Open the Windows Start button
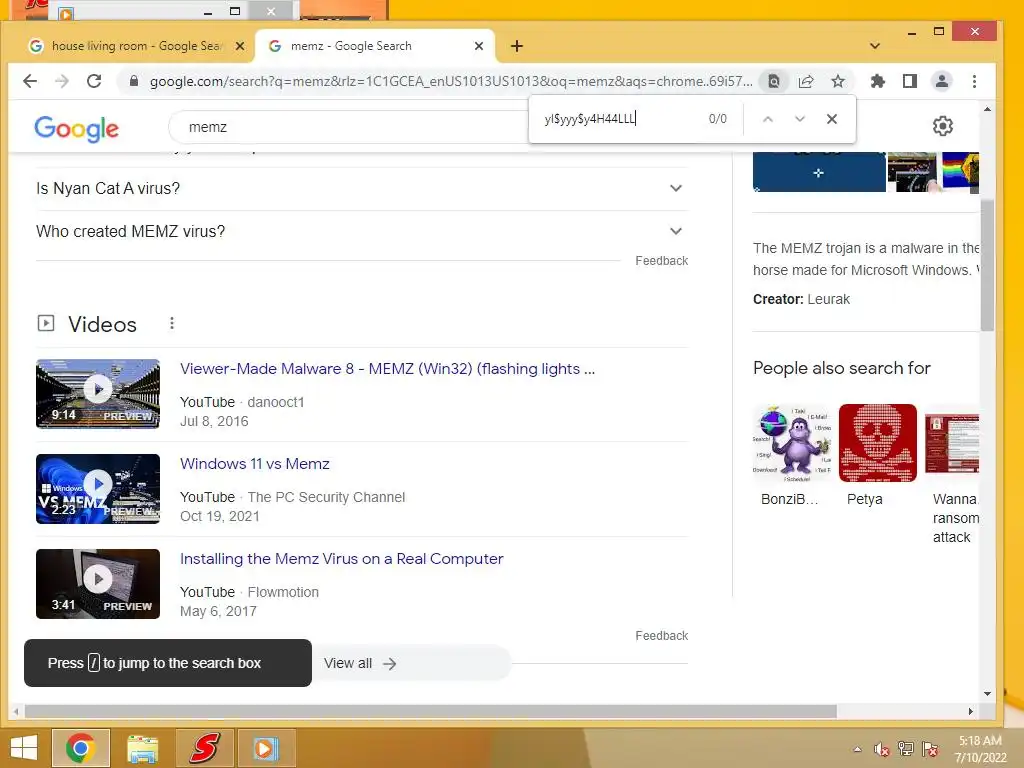The height and width of the screenshot is (768, 1024). pyautogui.click(x=24, y=748)
